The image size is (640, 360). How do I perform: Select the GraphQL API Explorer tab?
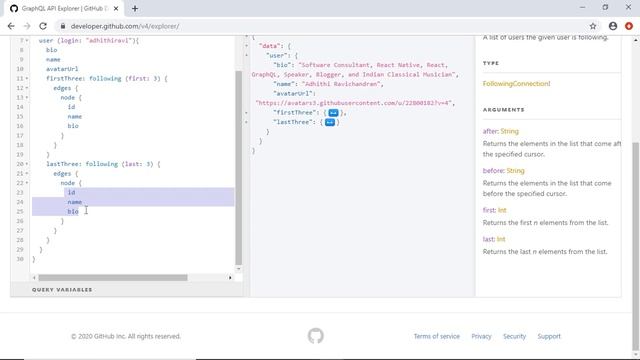64,8
